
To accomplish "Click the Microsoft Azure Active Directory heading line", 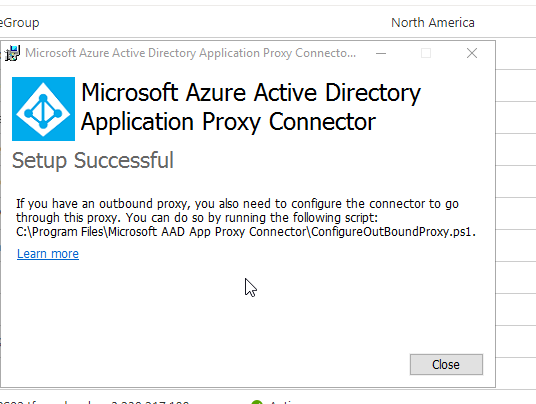I will click(251, 93).
